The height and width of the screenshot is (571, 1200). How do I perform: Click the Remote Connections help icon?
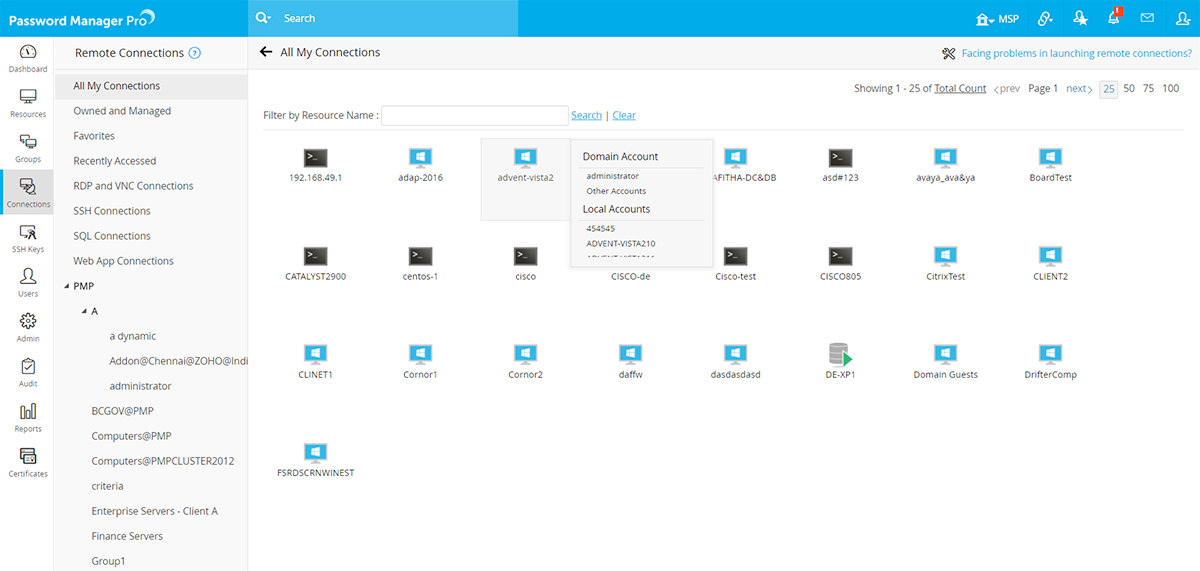[x=195, y=53]
